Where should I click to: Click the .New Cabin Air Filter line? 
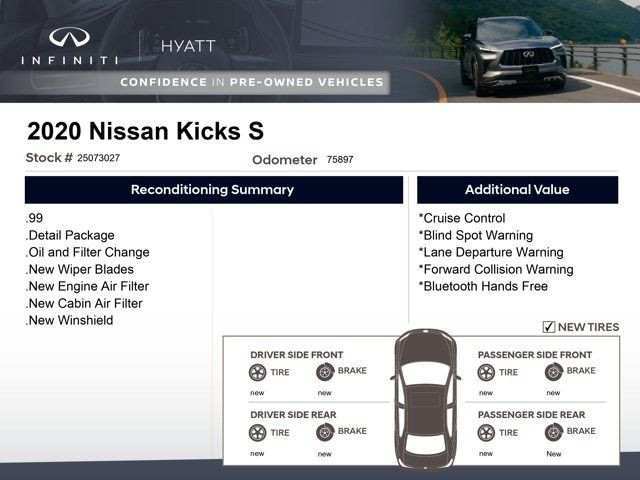click(x=84, y=303)
